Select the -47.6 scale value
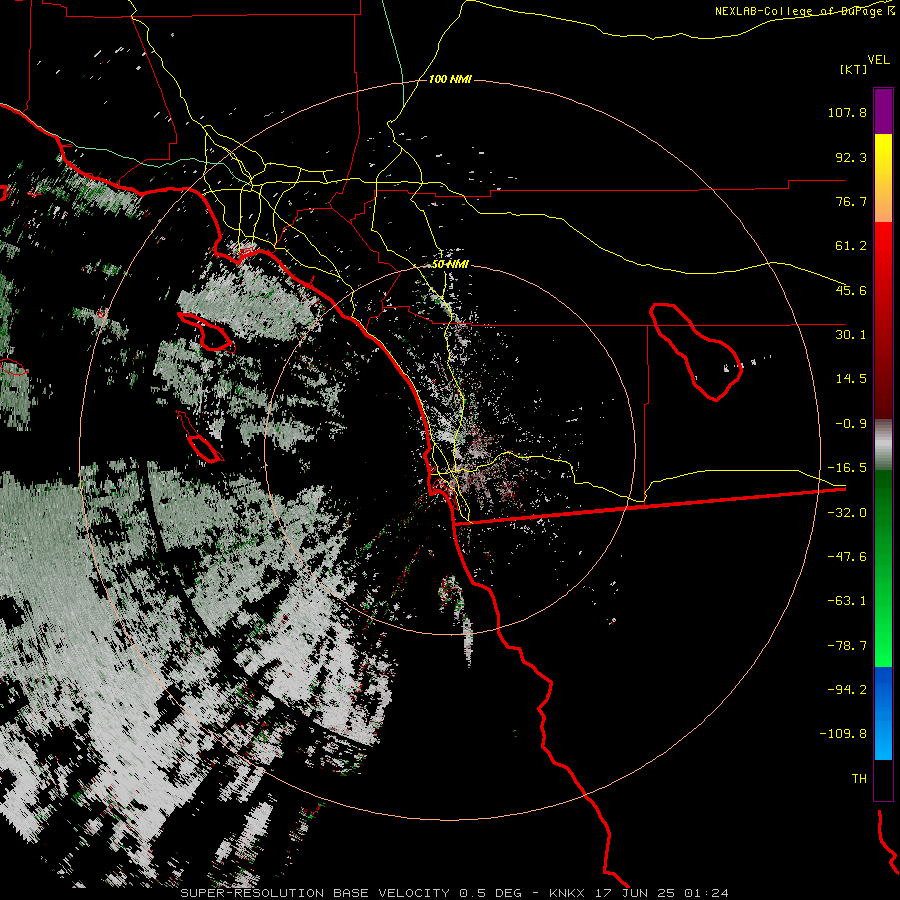900x900 pixels. tap(847, 557)
